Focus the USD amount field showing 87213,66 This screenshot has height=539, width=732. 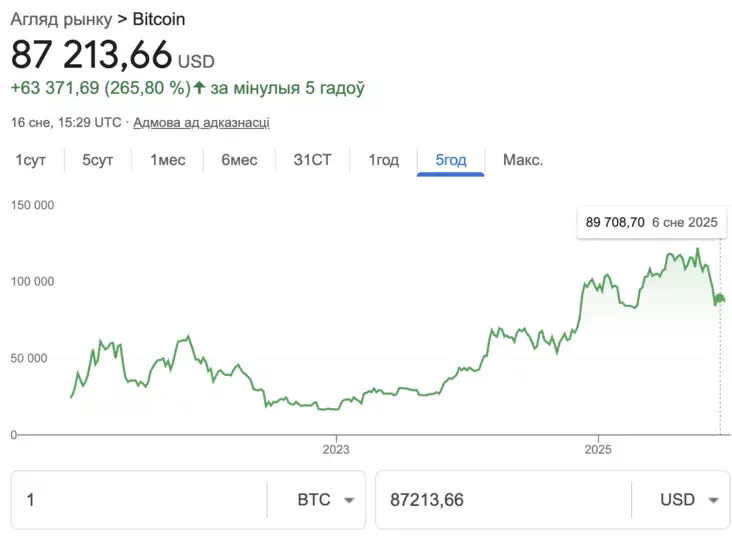click(x=500, y=500)
